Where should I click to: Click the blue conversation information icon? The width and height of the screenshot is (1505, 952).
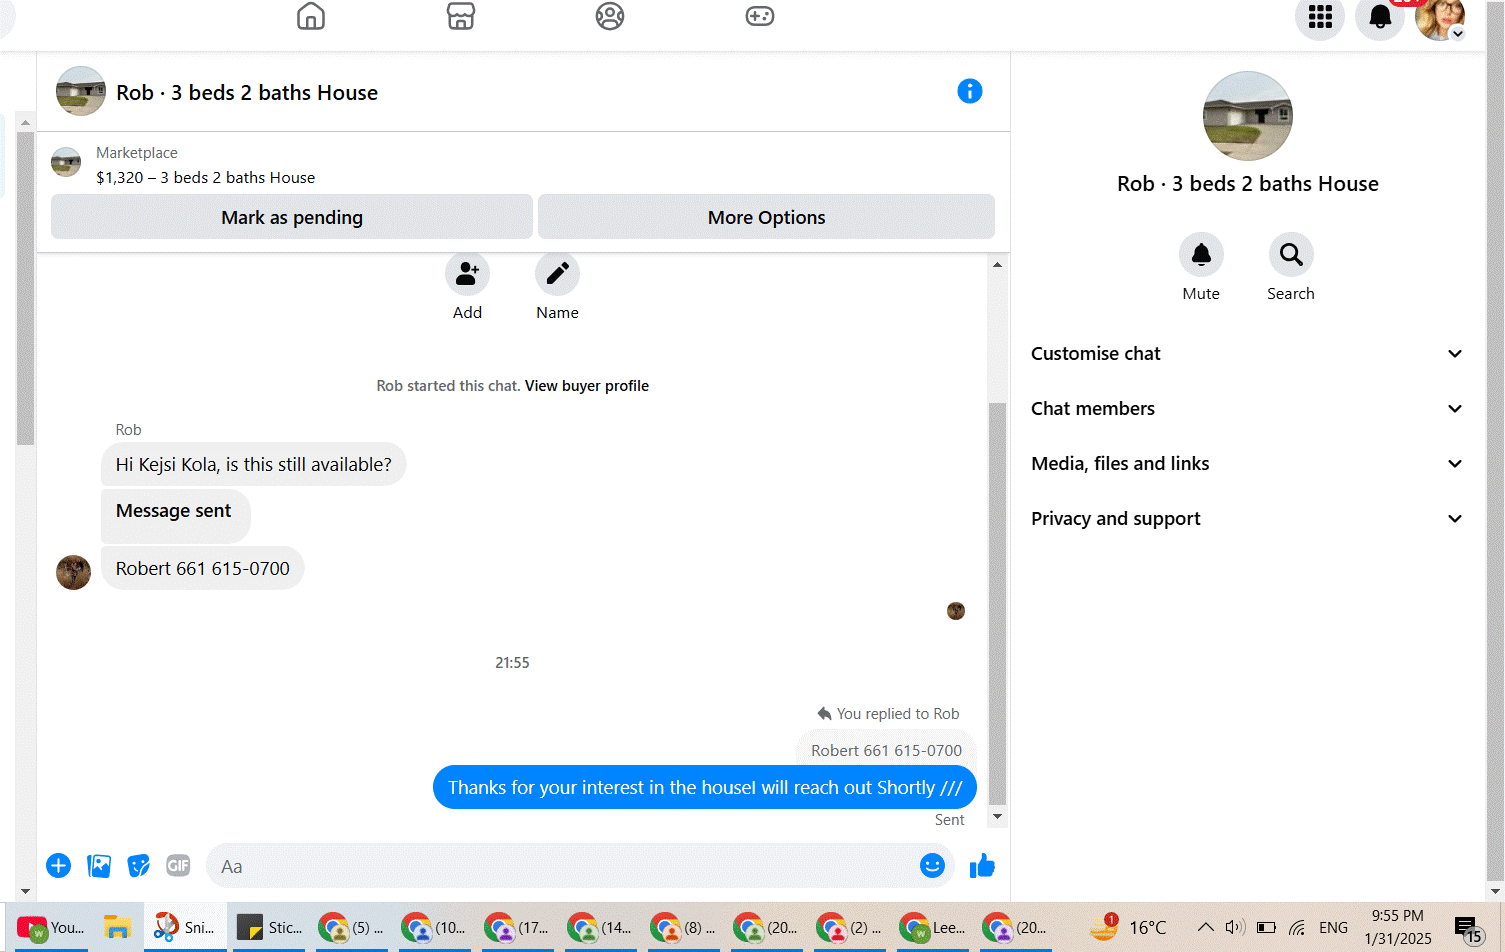point(970,91)
